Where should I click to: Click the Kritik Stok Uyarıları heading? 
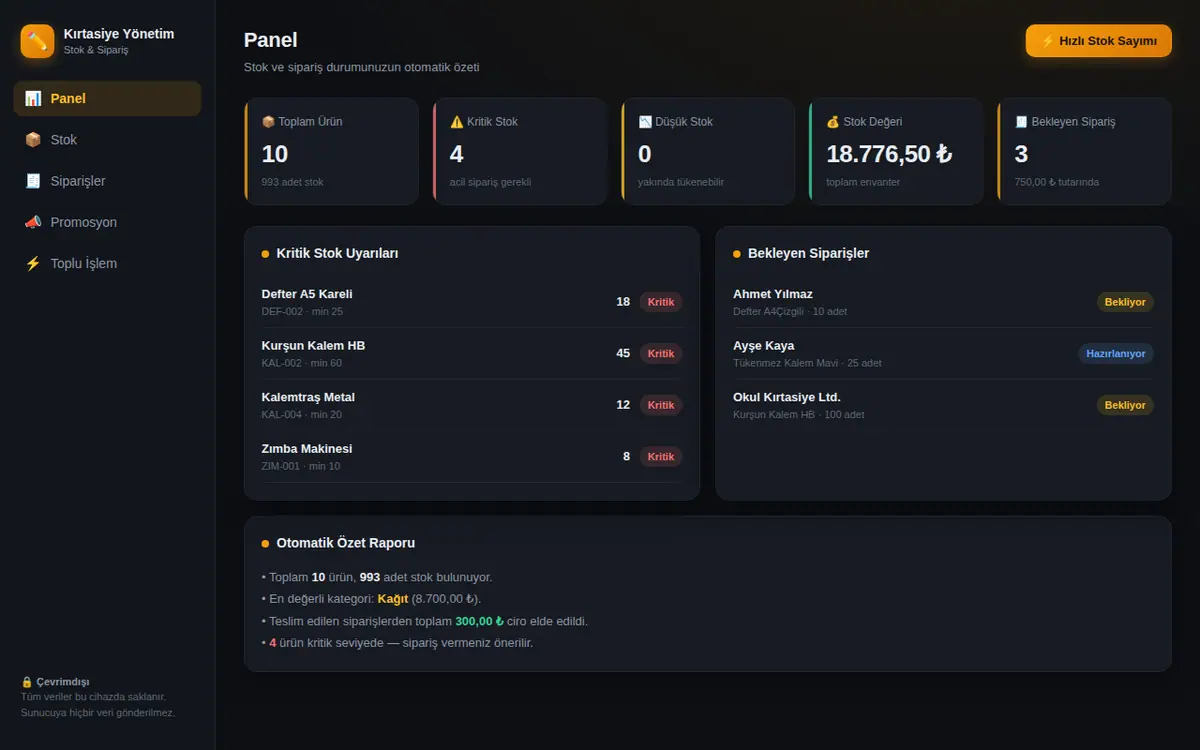pyautogui.click(x=338, y=253)
